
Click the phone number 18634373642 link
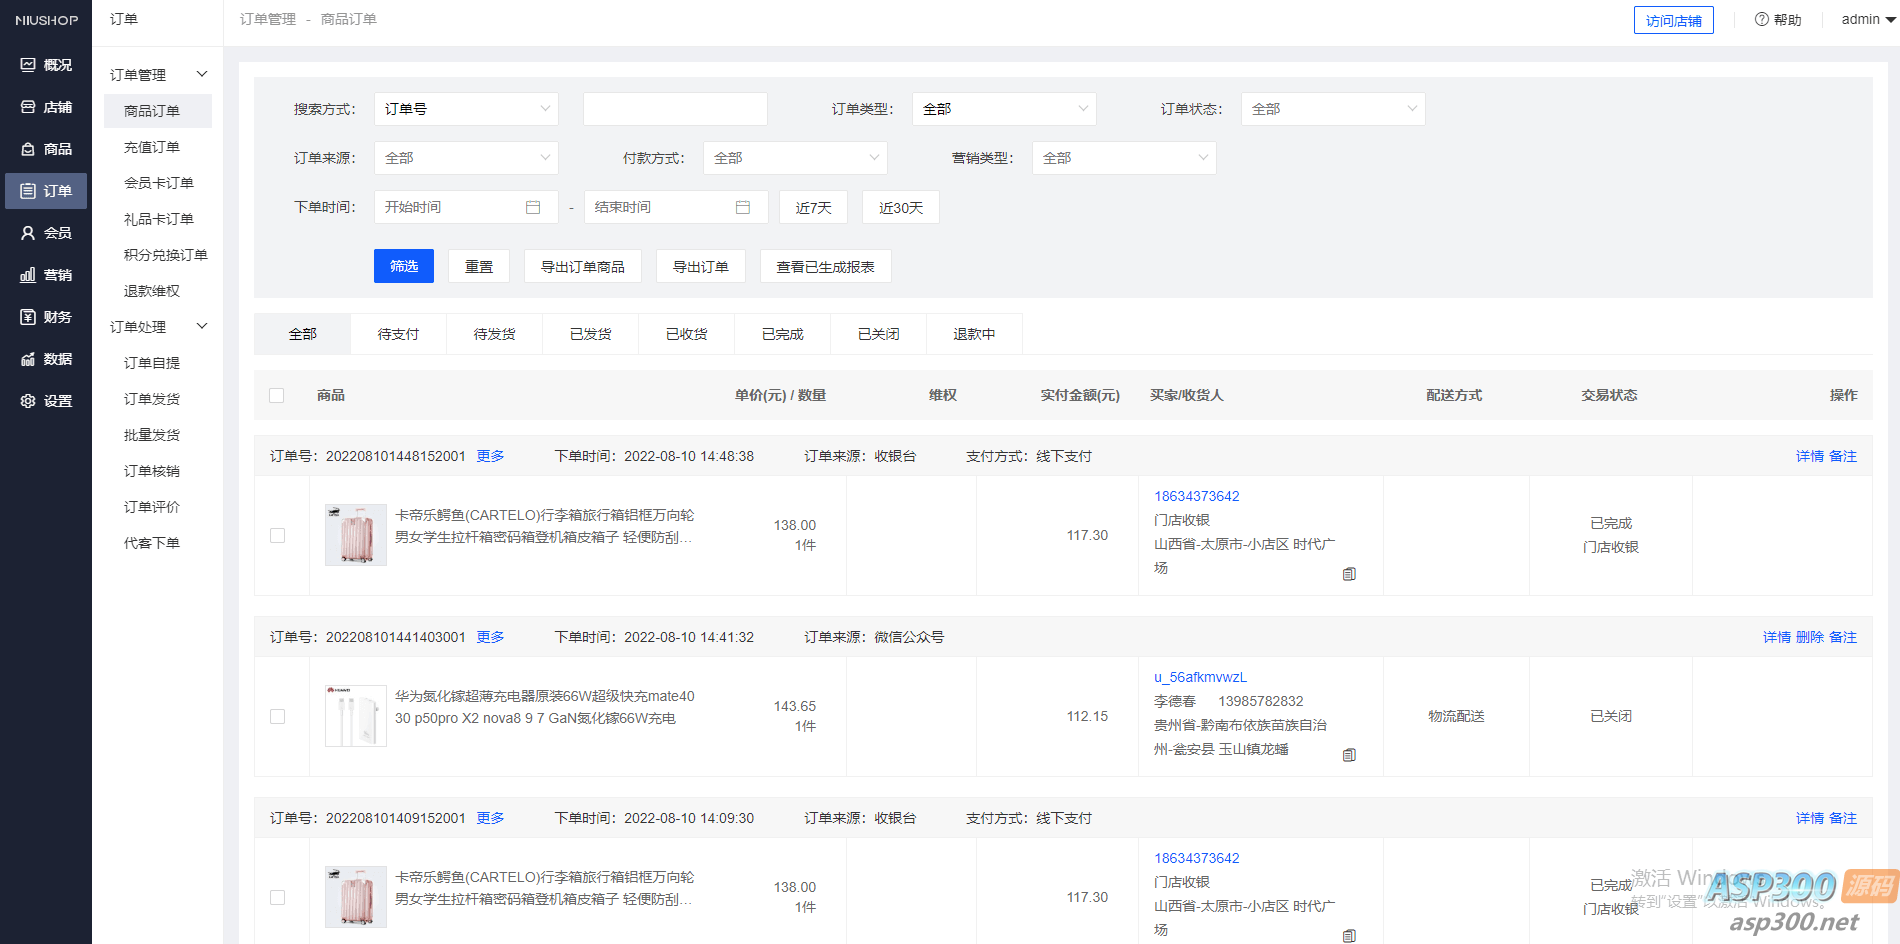click(1196, 495)
